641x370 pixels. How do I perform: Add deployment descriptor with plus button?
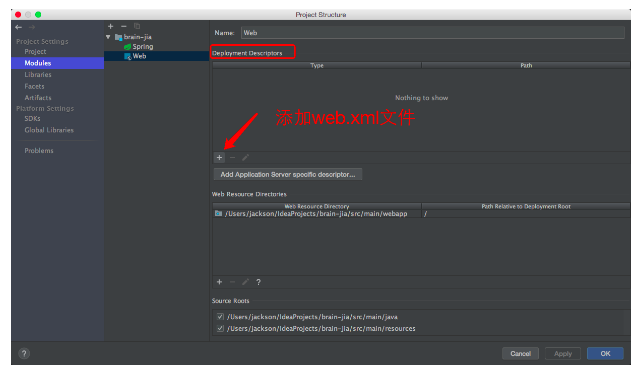pyautogui.click(x=220, y=157)
